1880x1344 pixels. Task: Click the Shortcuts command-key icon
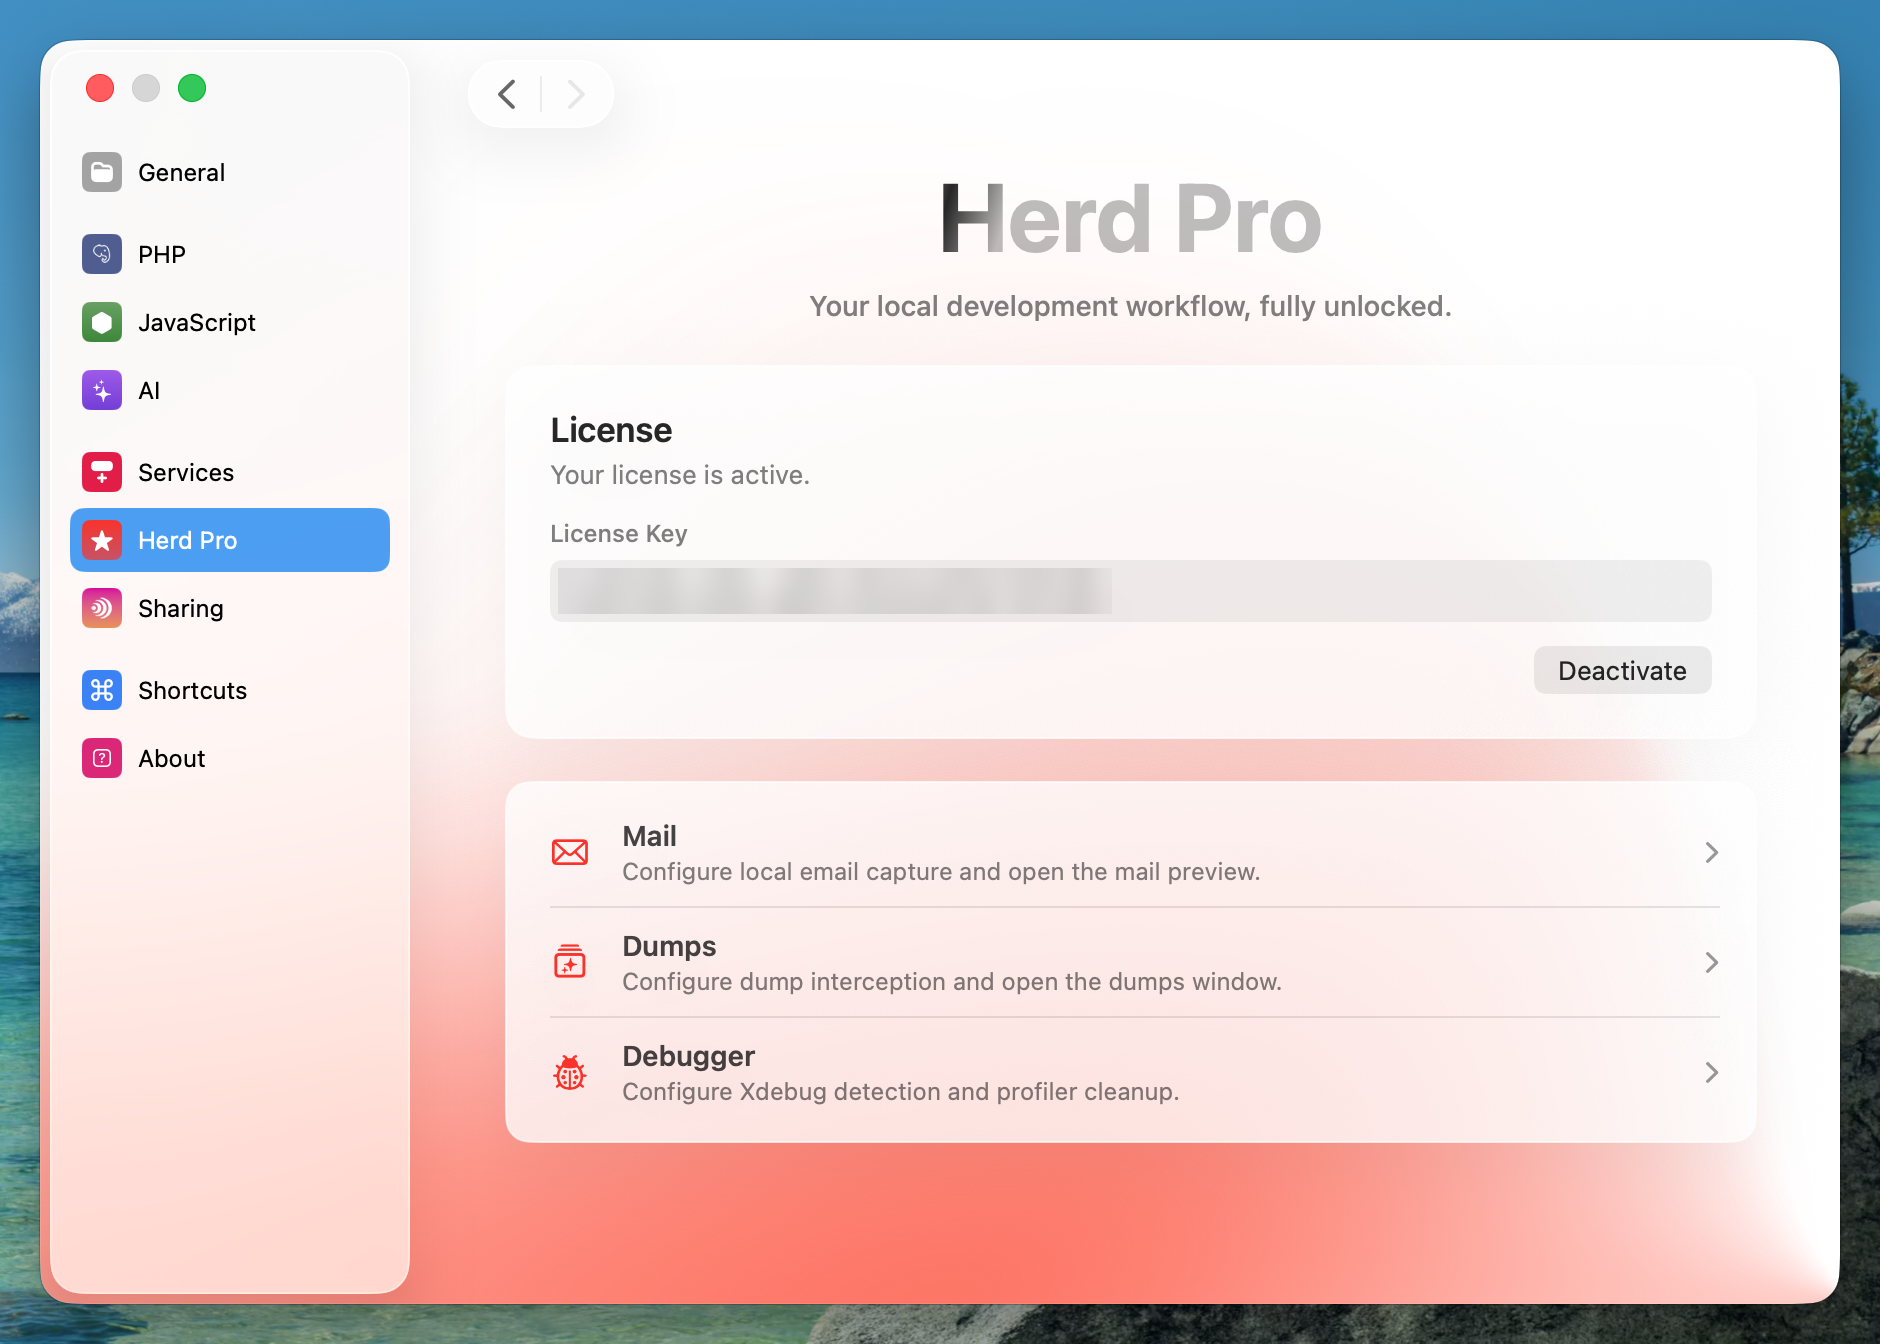click(102, 690)
